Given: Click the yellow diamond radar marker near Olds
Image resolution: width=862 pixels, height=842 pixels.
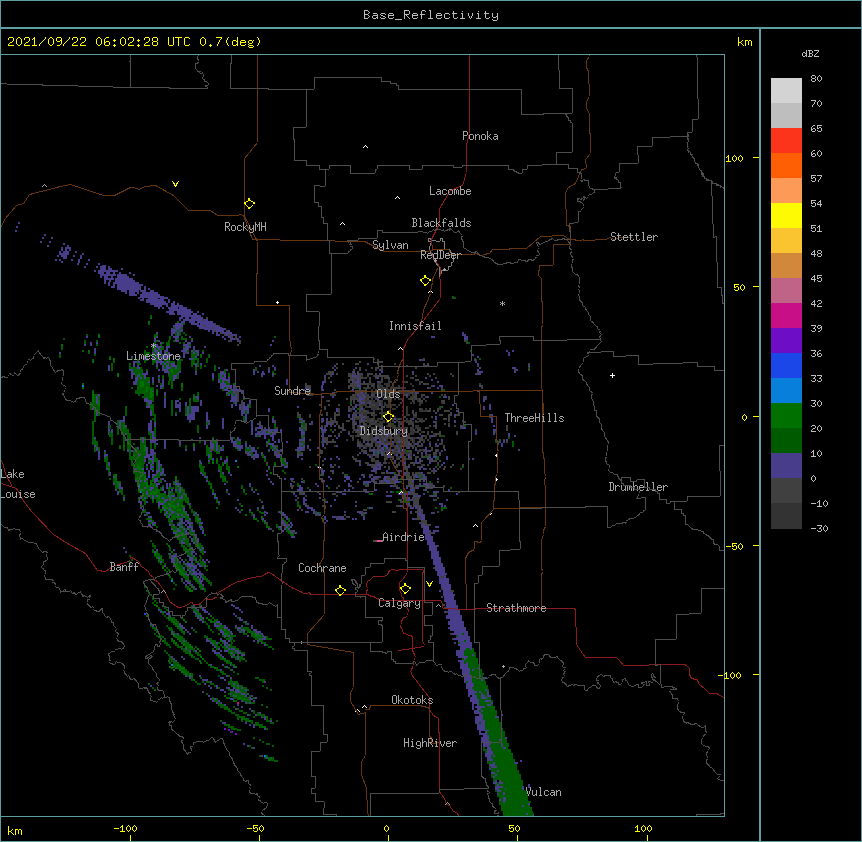Looking at the screenshot, I should tap(389, 417).
